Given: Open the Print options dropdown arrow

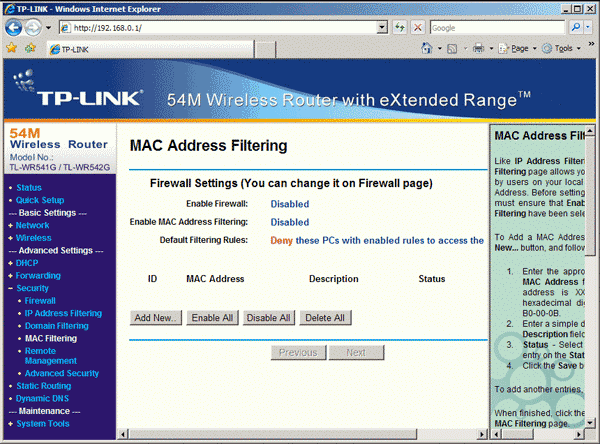Looking at the screenshot, I should pos(491,49).
